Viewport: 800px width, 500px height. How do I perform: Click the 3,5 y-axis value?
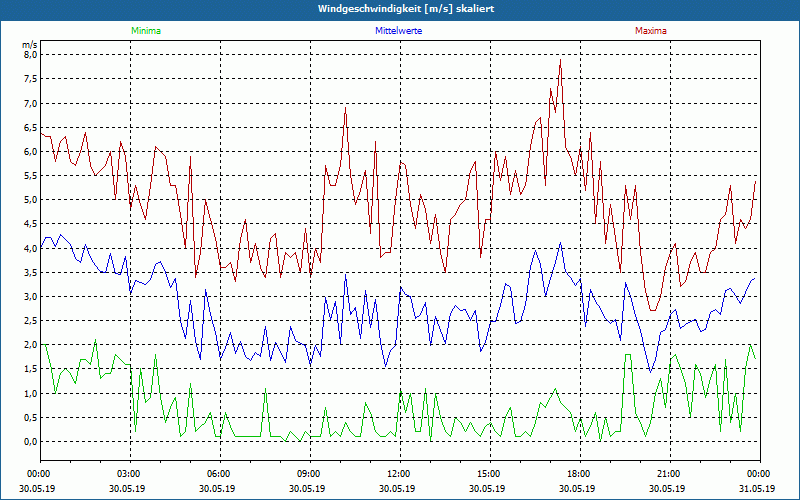pyautogui.click(x=31, y=272)
